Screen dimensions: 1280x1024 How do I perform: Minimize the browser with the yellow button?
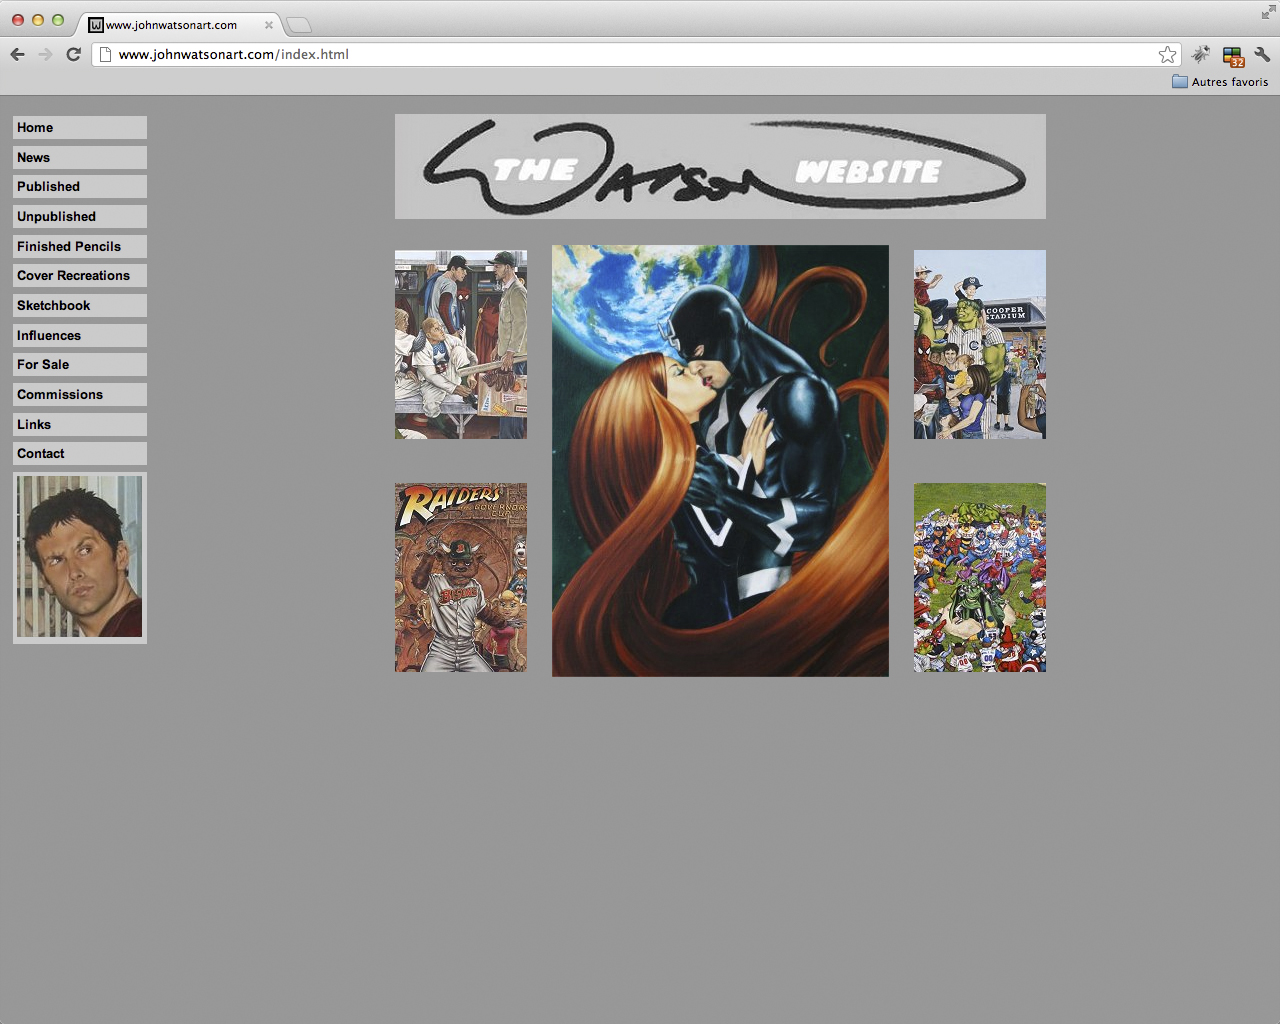point(38,20)
